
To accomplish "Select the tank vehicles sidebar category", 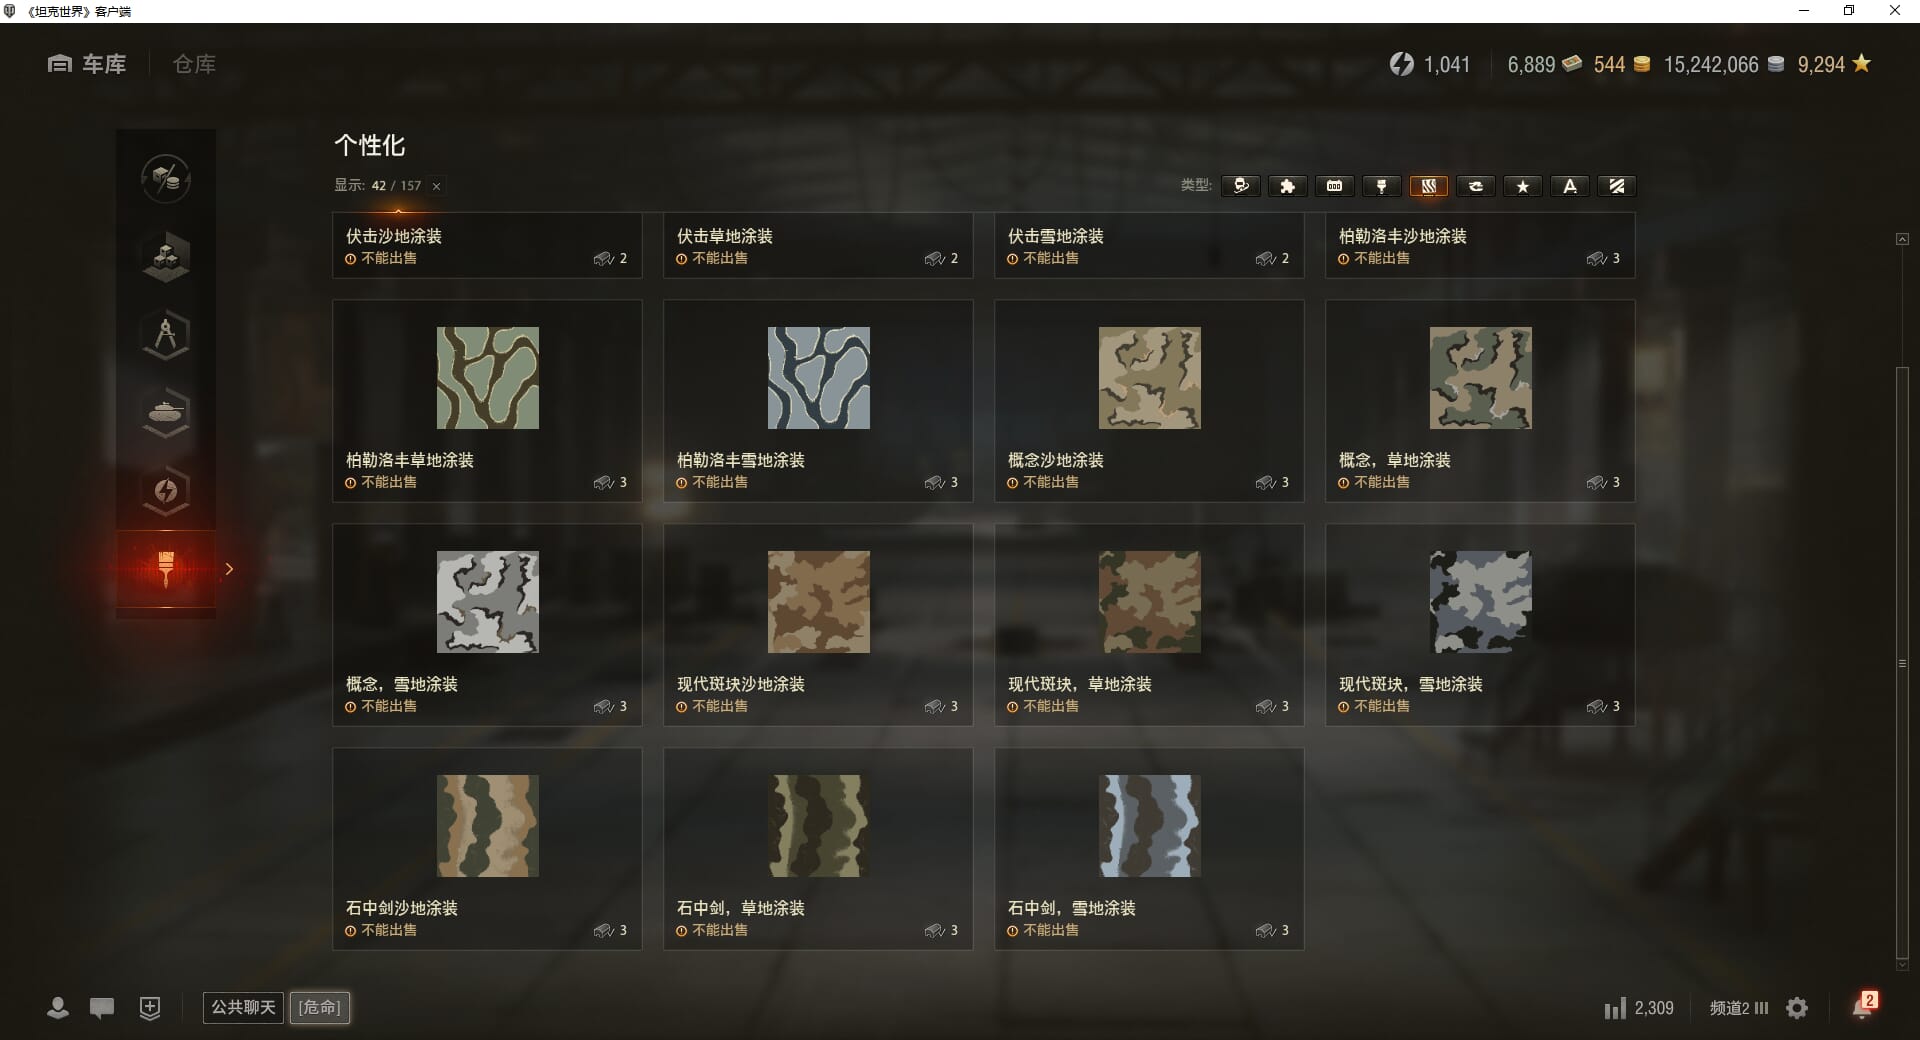I will pyautogui.click(x=166, y=412).
